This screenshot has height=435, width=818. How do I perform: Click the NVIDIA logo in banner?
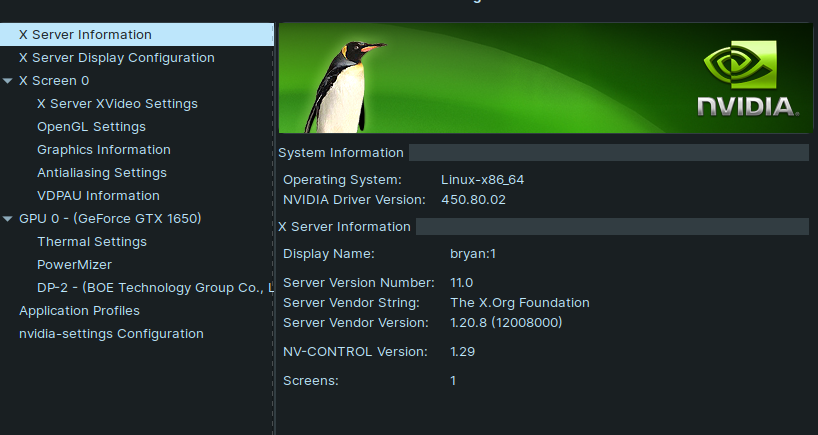746,80
